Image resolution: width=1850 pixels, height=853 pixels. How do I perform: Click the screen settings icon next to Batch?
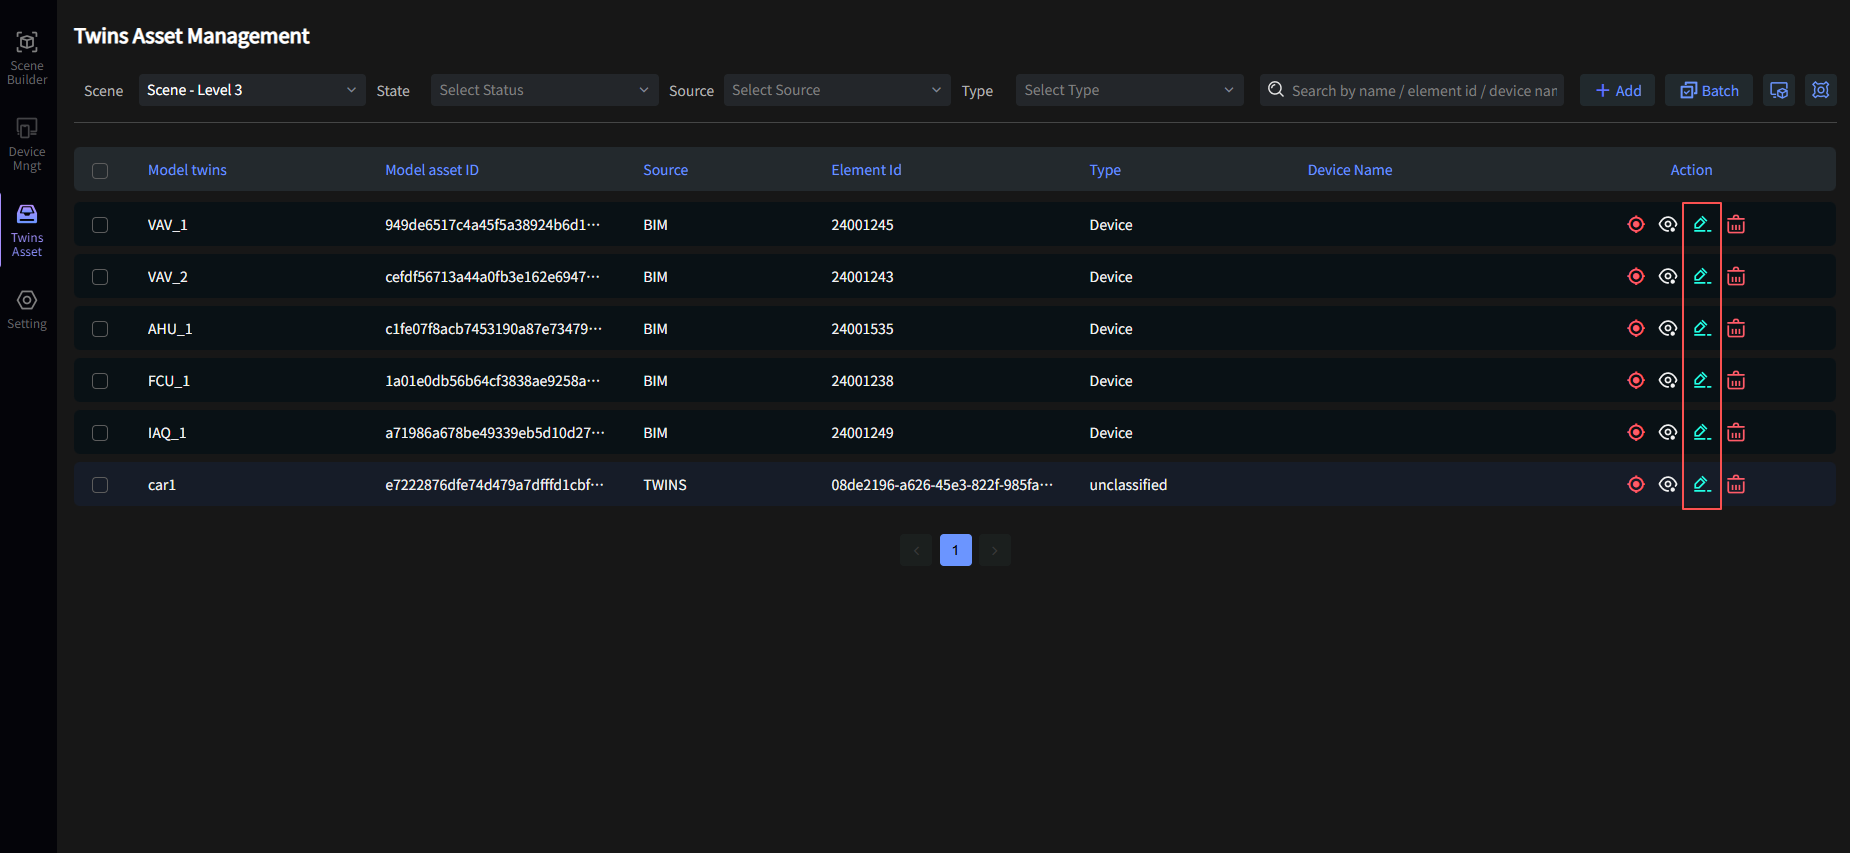point(1779,90)
